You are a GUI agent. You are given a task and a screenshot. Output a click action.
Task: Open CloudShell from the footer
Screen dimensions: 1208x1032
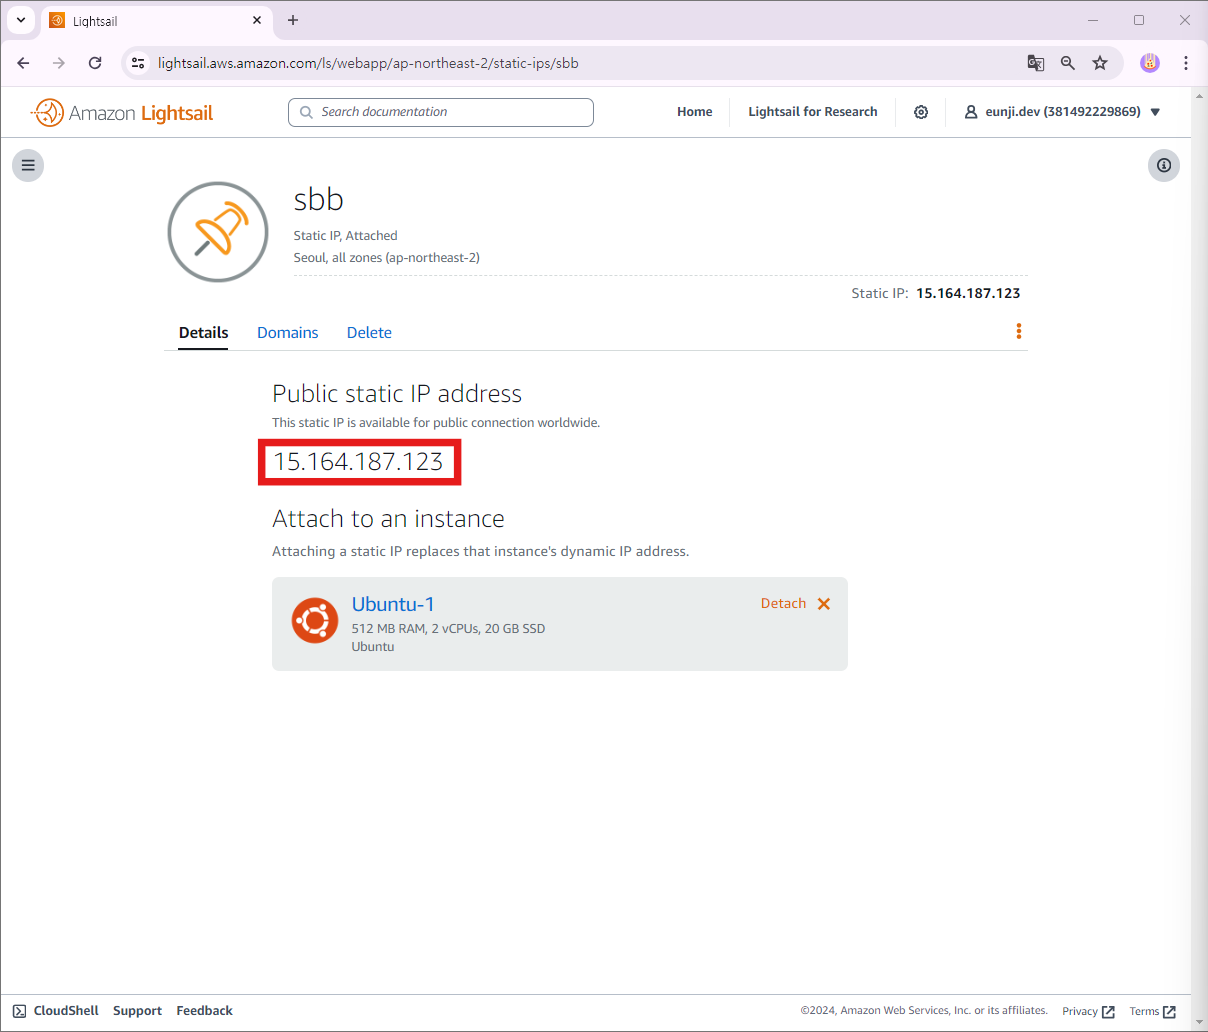pyautogui.click(x=56, y=1011)
